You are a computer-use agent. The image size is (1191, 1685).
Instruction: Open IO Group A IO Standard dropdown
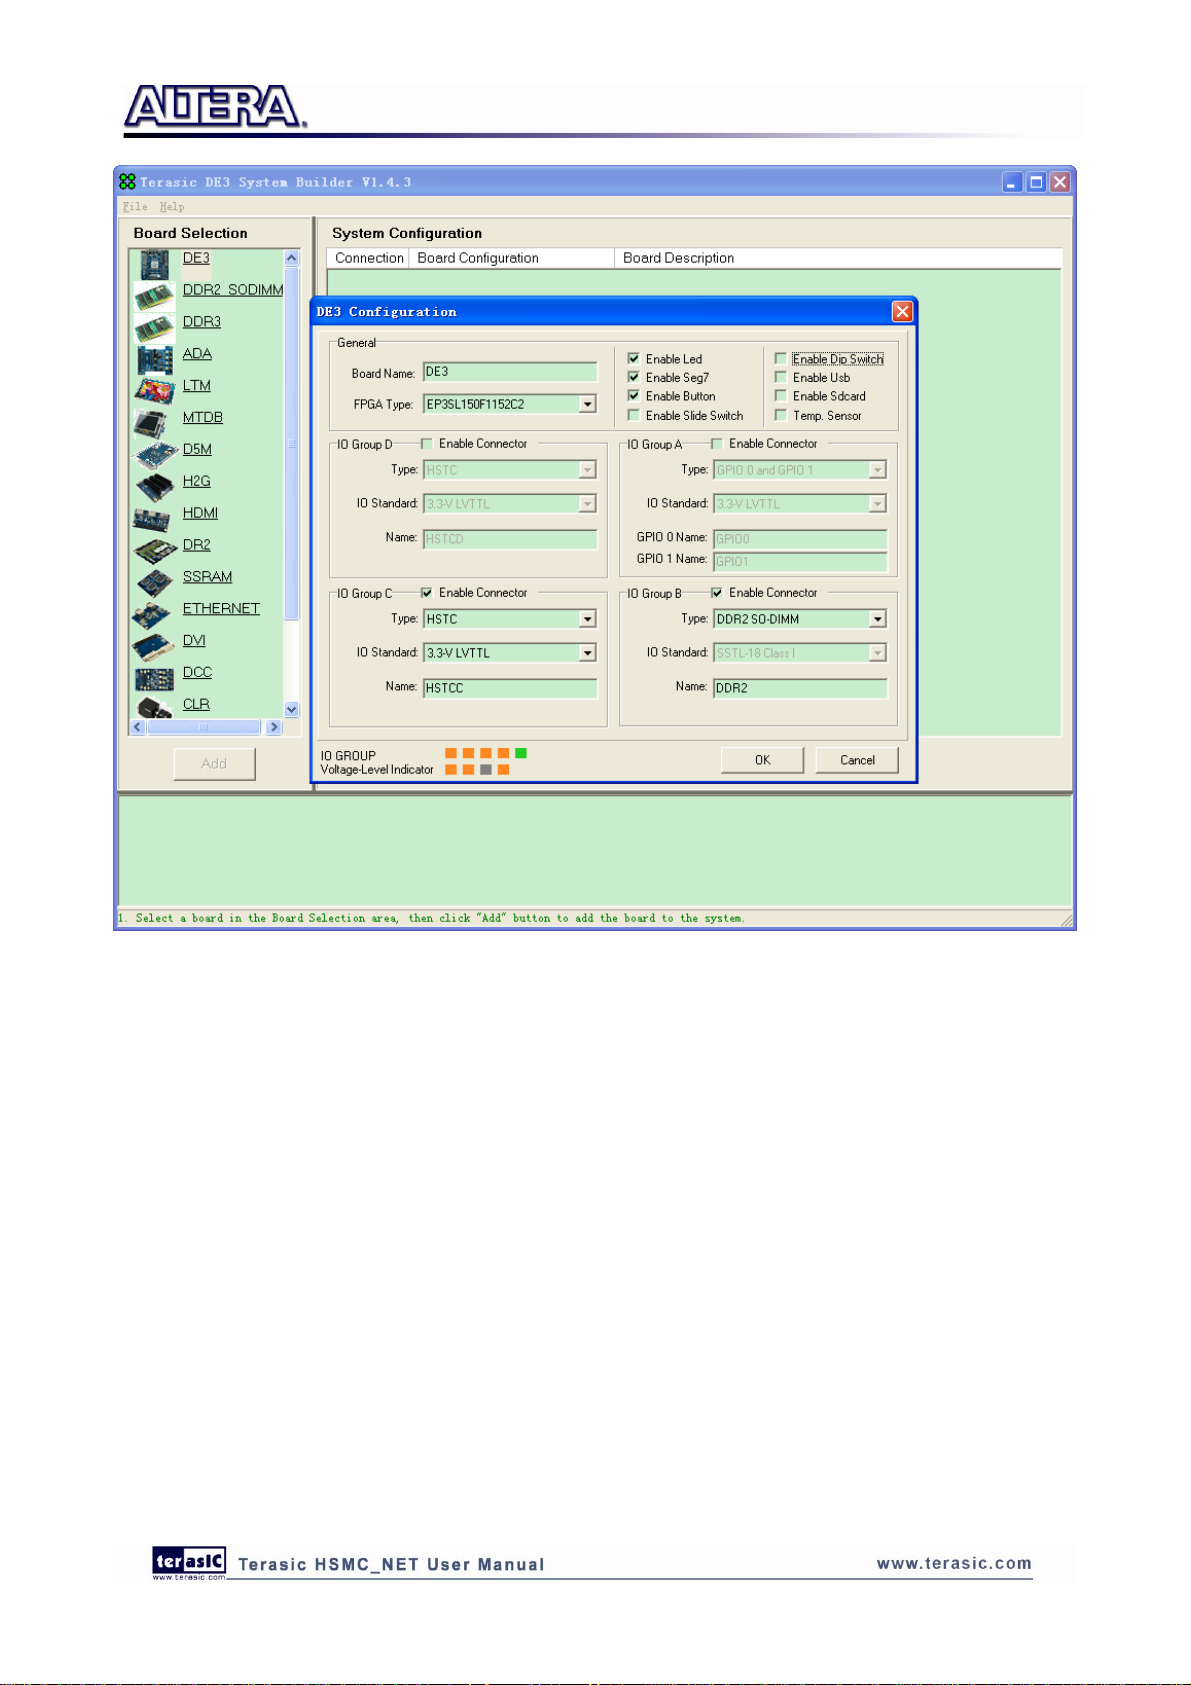tap(877, 504)
